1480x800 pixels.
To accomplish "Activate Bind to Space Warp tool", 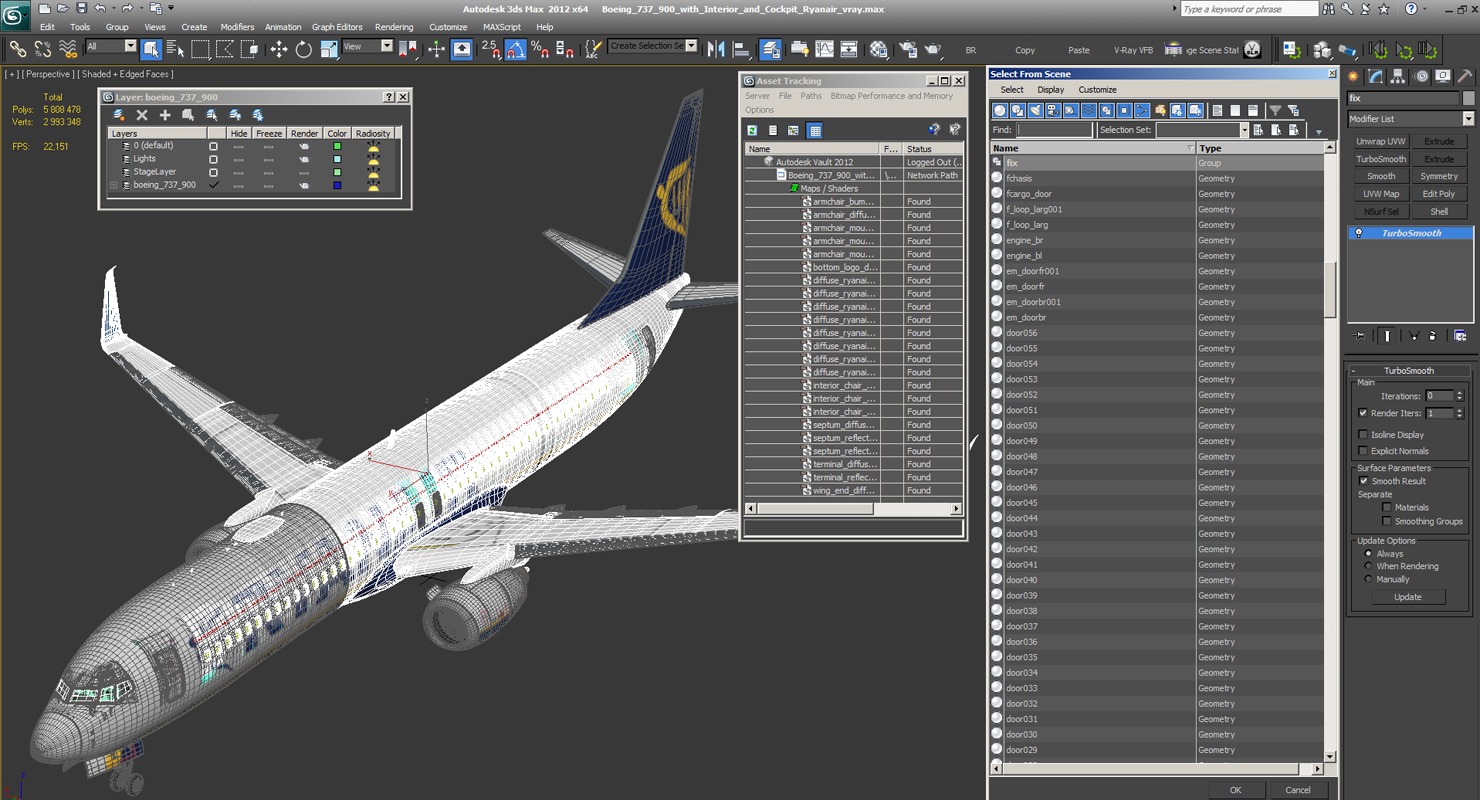I will [x=68, y=48].
